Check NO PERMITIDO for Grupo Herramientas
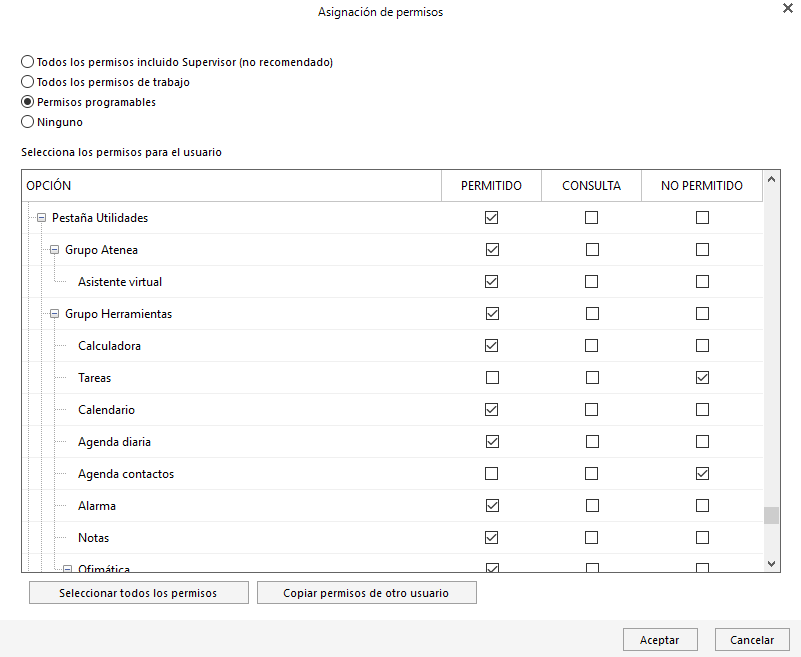Viewport: 801px width, 657px height. 702,314
